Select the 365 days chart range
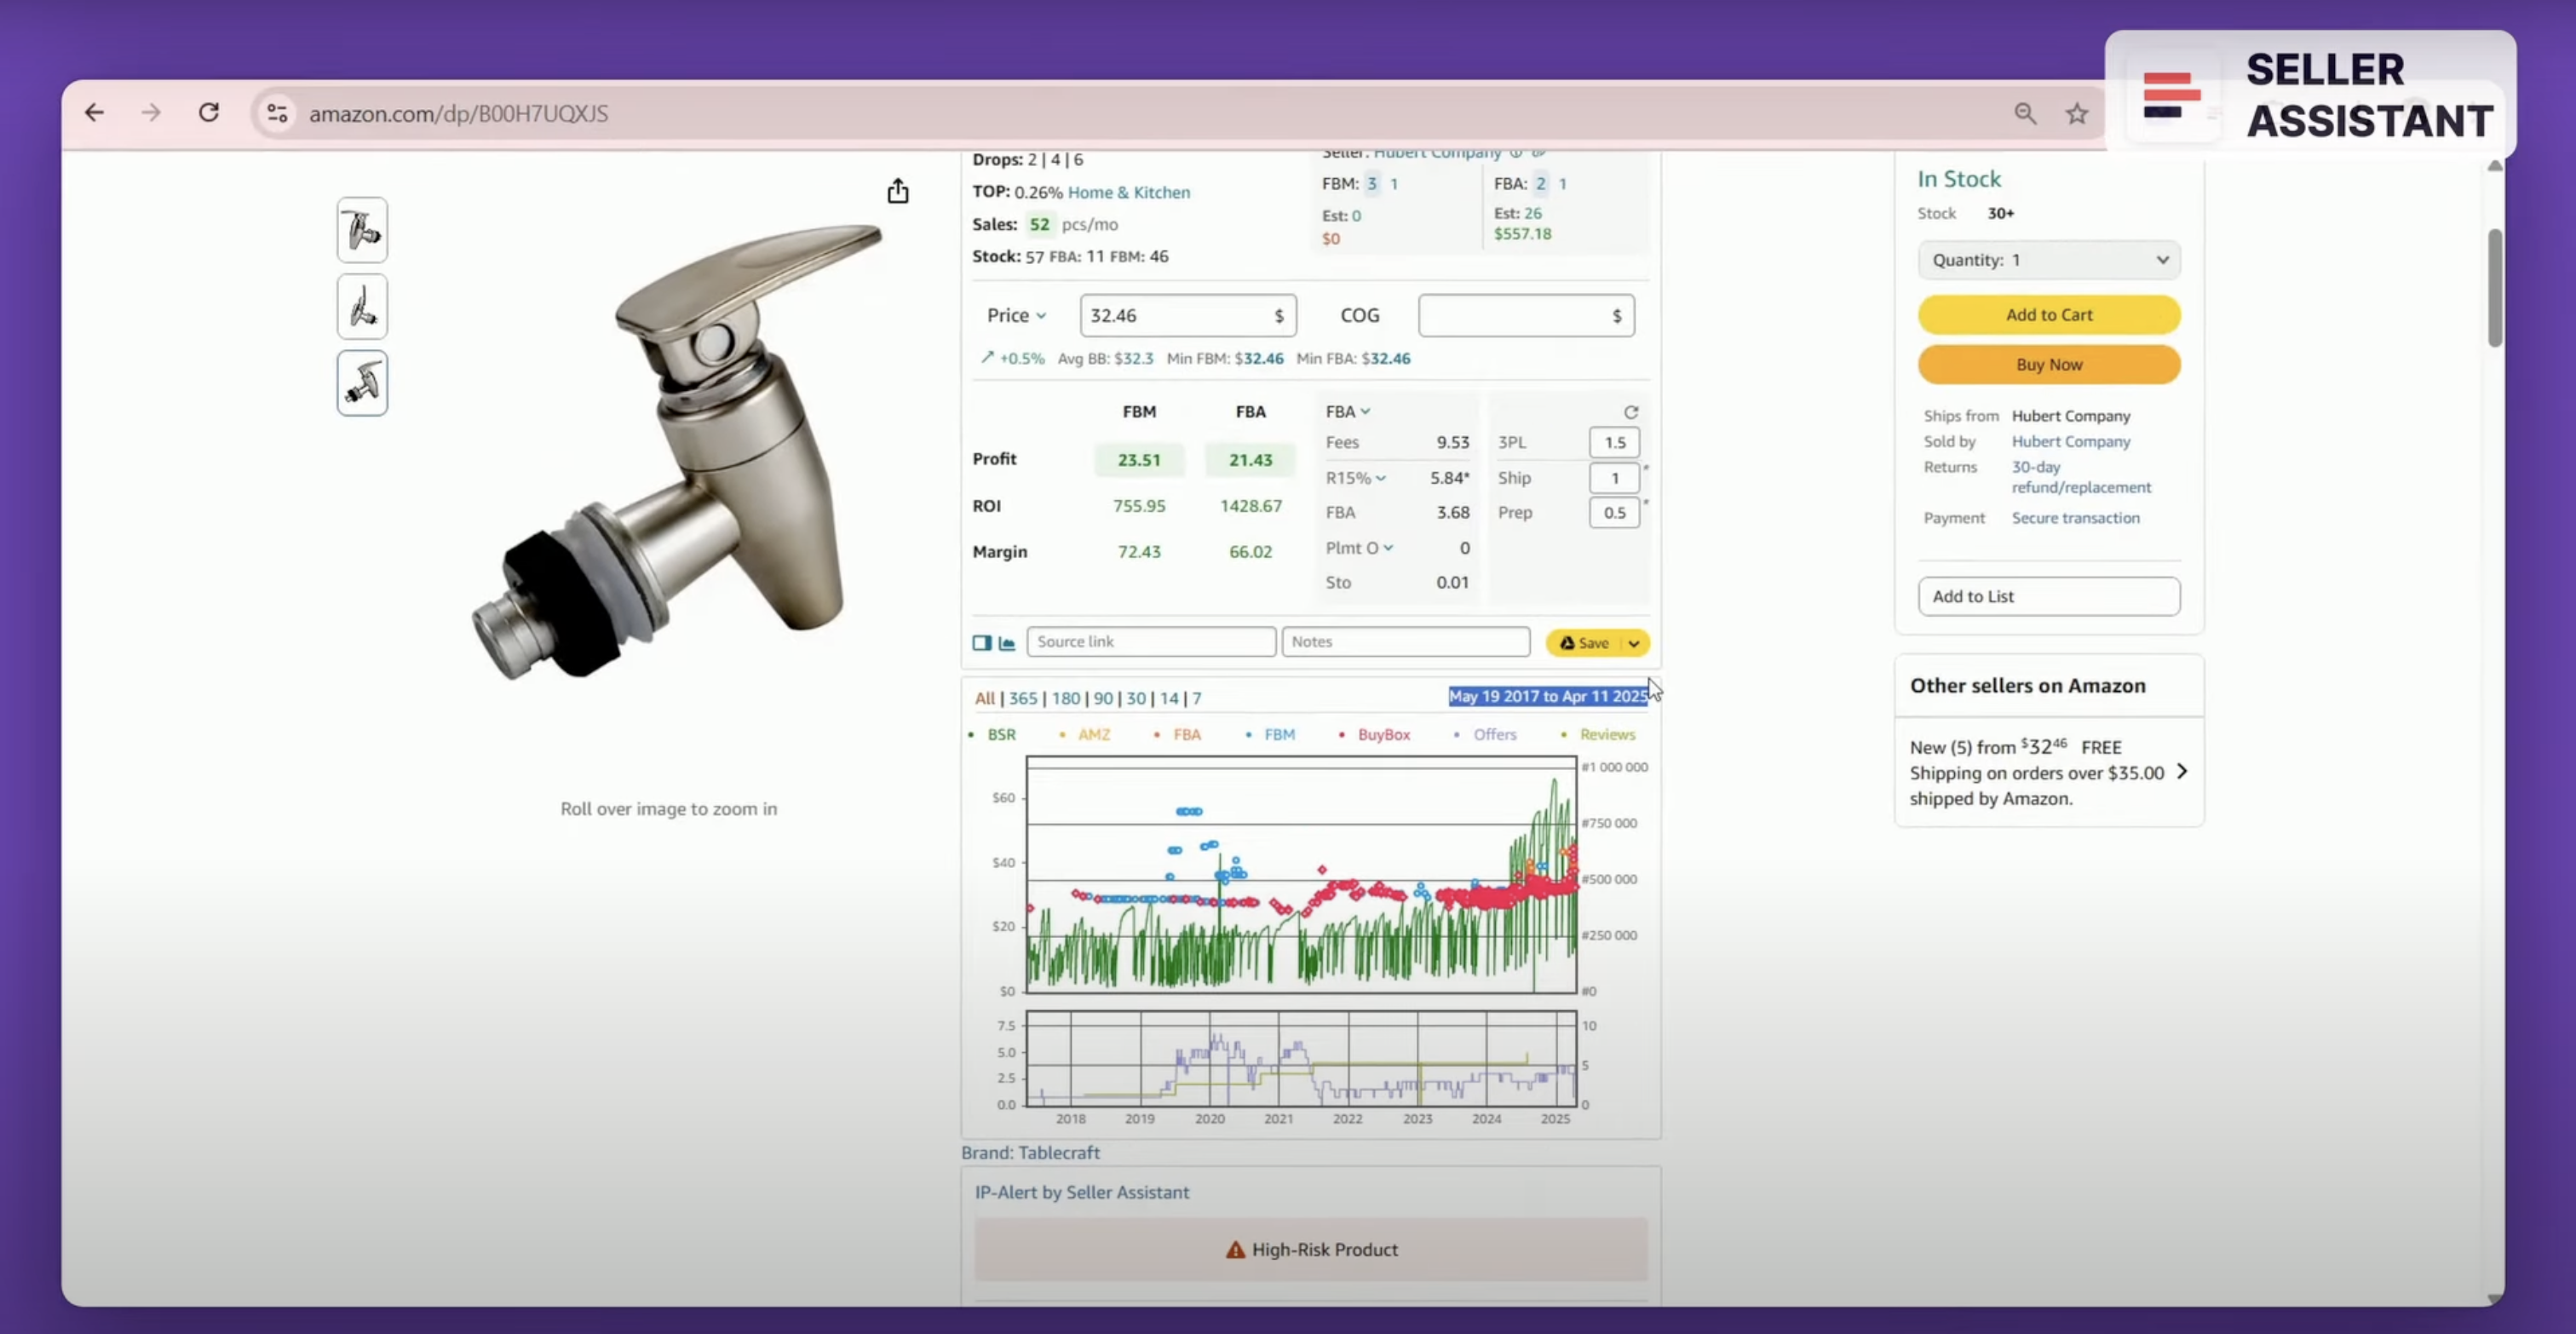Screen dimensions: 2576x1334 1022,698
